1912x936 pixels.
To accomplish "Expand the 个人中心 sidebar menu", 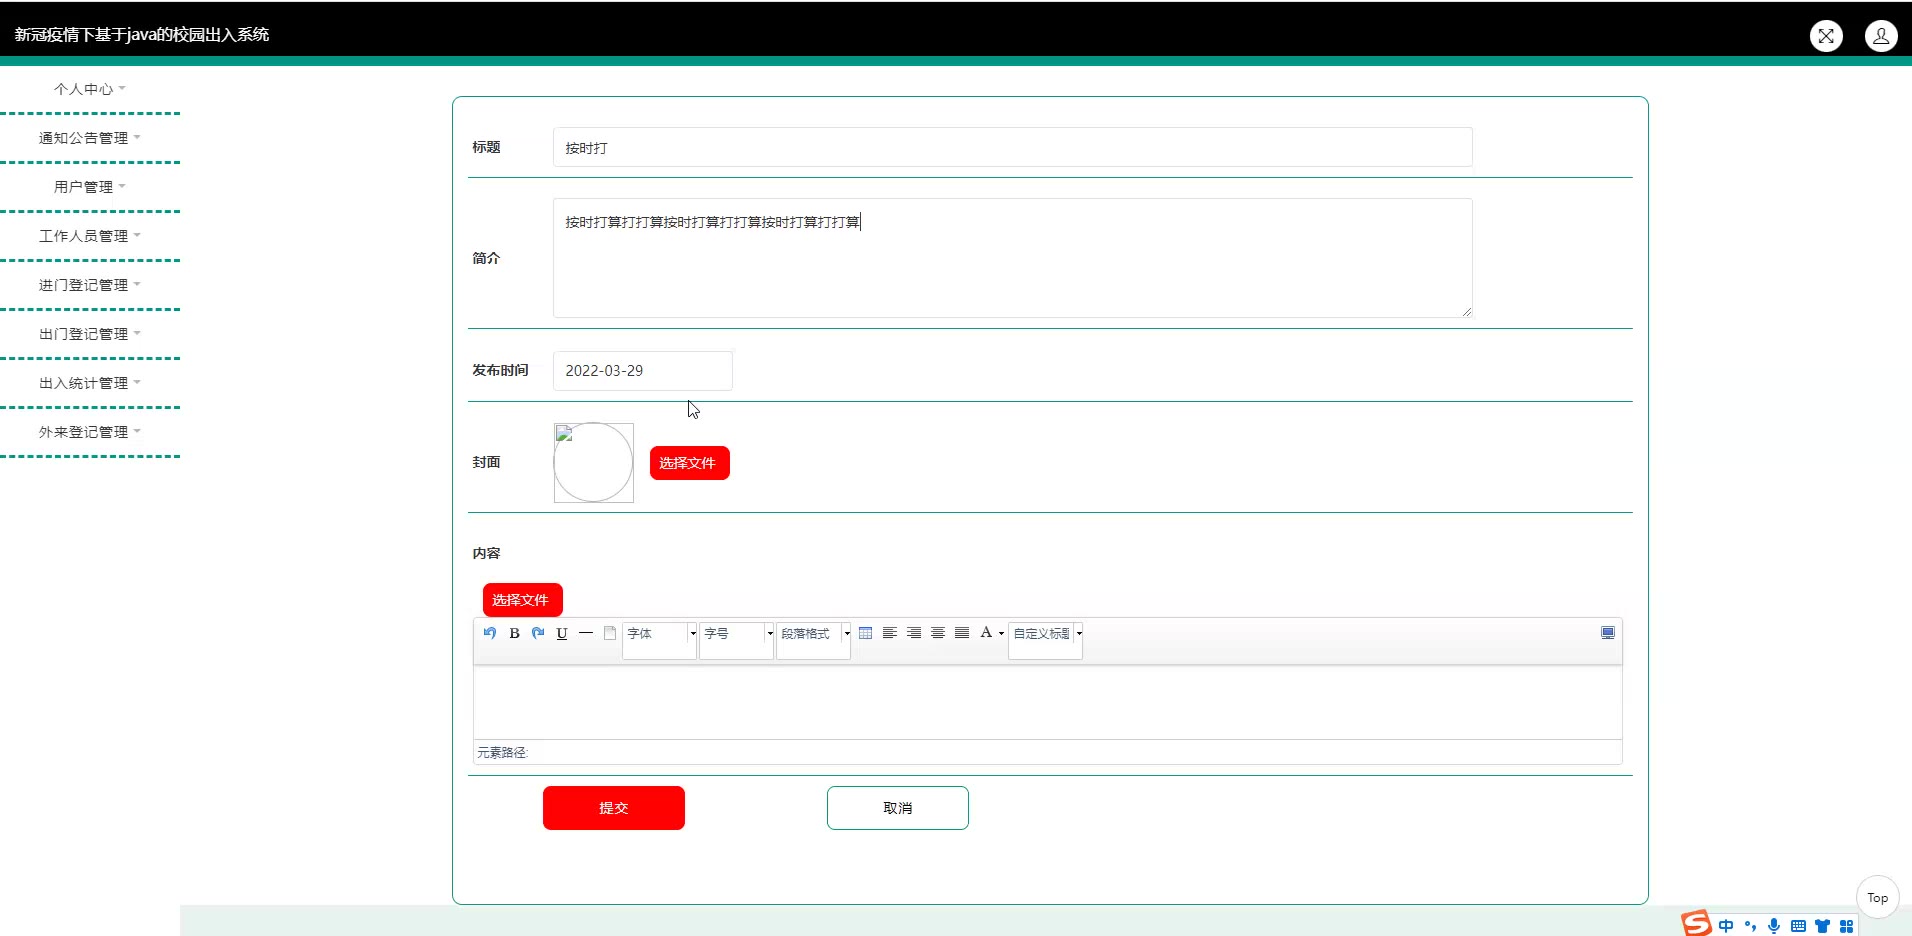I will [x=90, y=89].
